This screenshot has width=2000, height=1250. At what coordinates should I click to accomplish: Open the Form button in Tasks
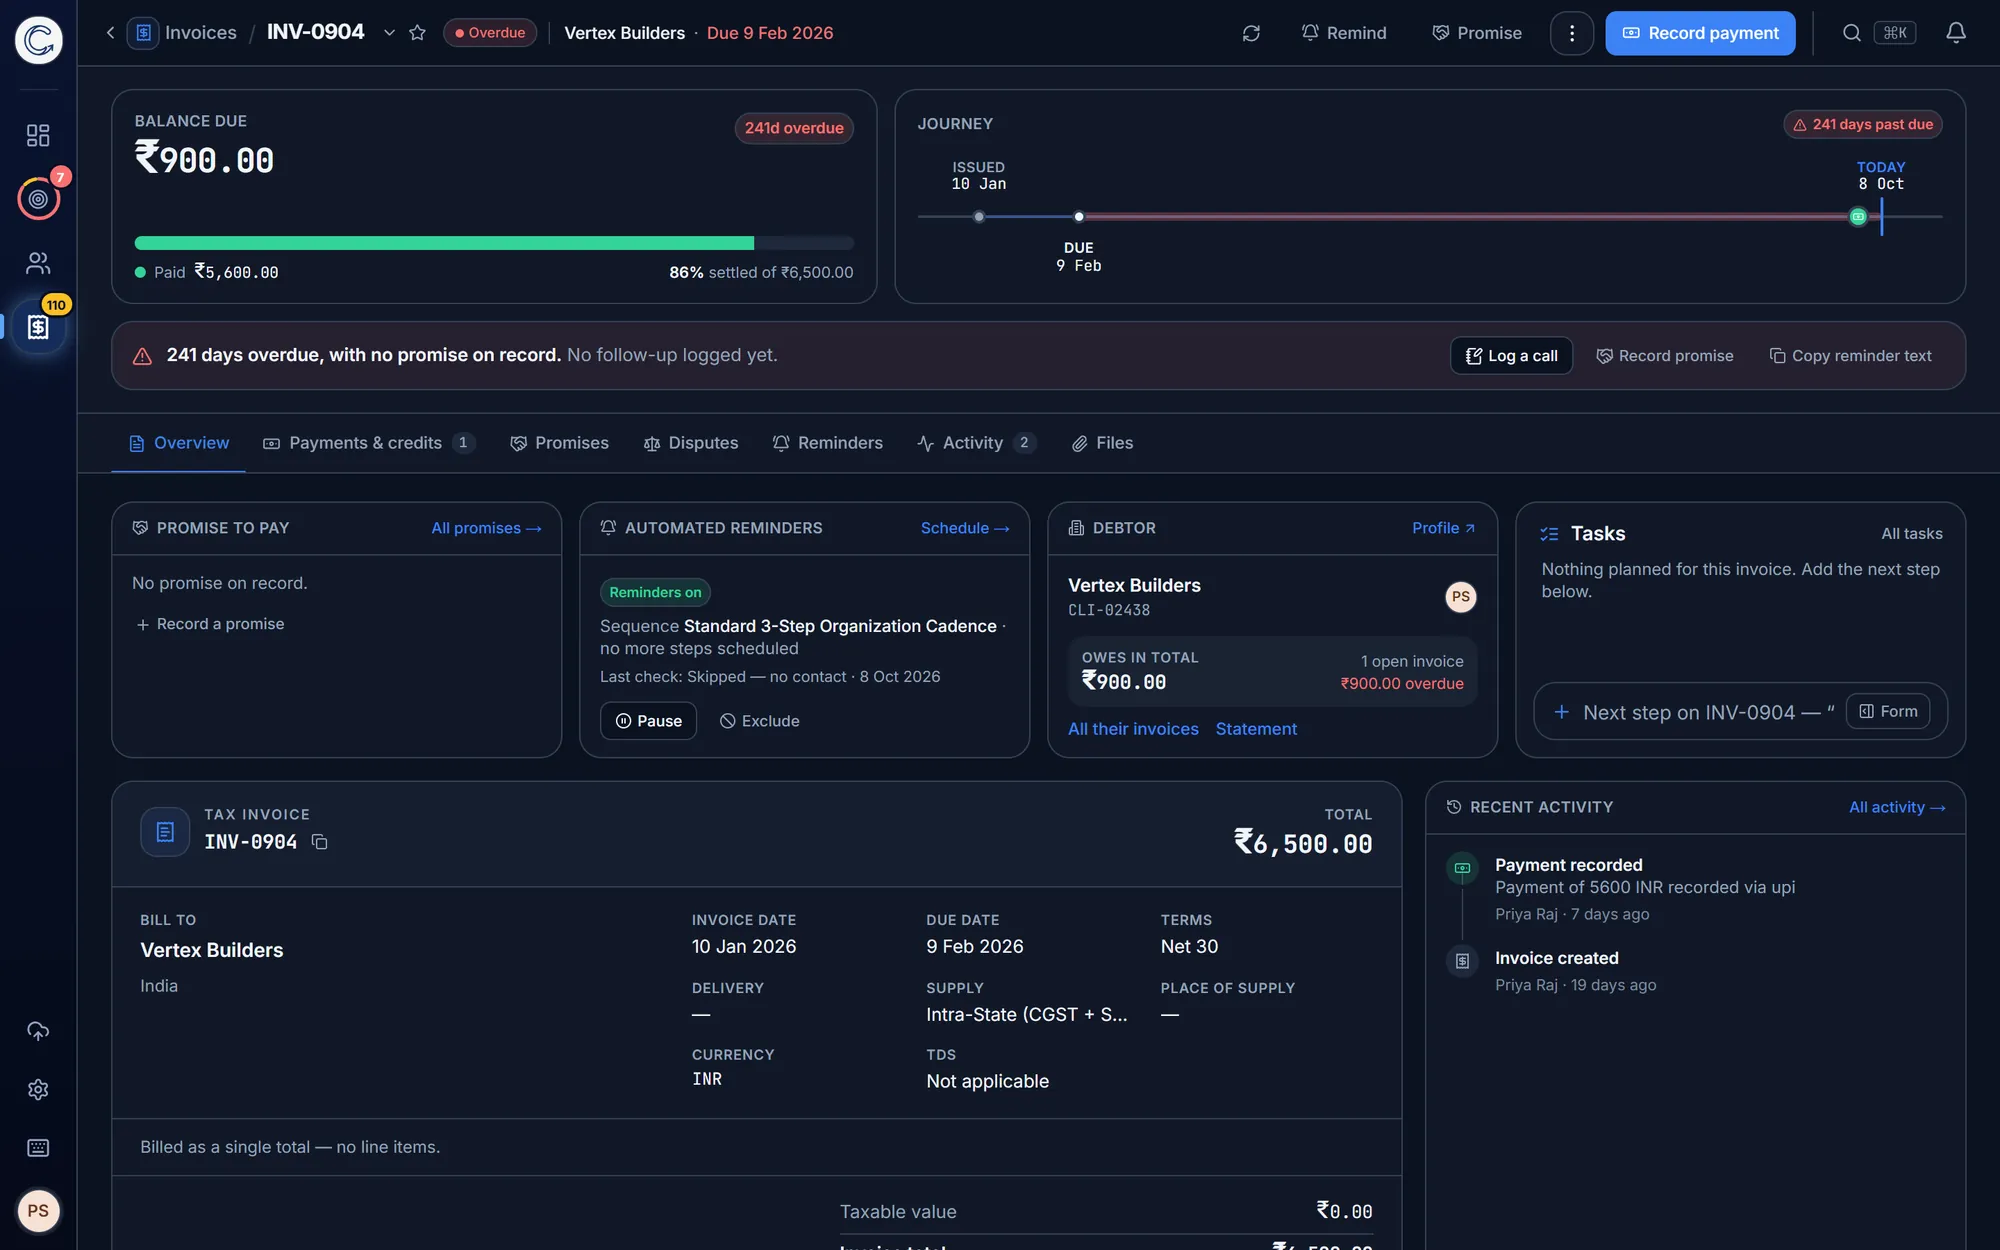[x=1888, y=712]
